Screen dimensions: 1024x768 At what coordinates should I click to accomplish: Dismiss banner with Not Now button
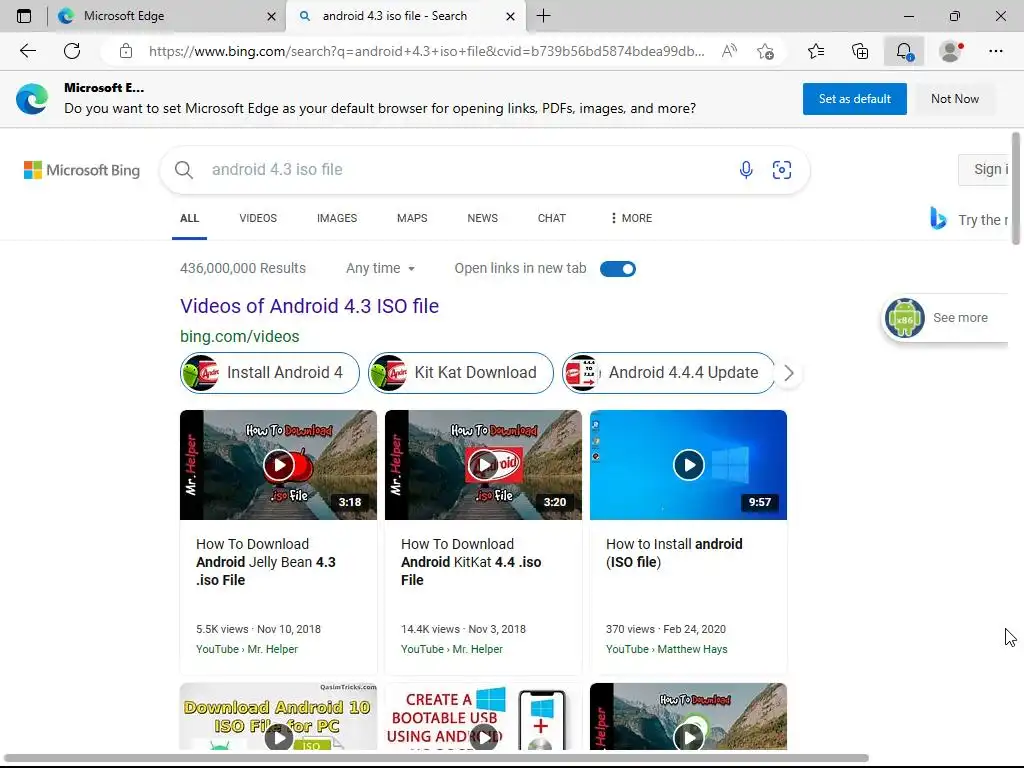pos(955,99)
